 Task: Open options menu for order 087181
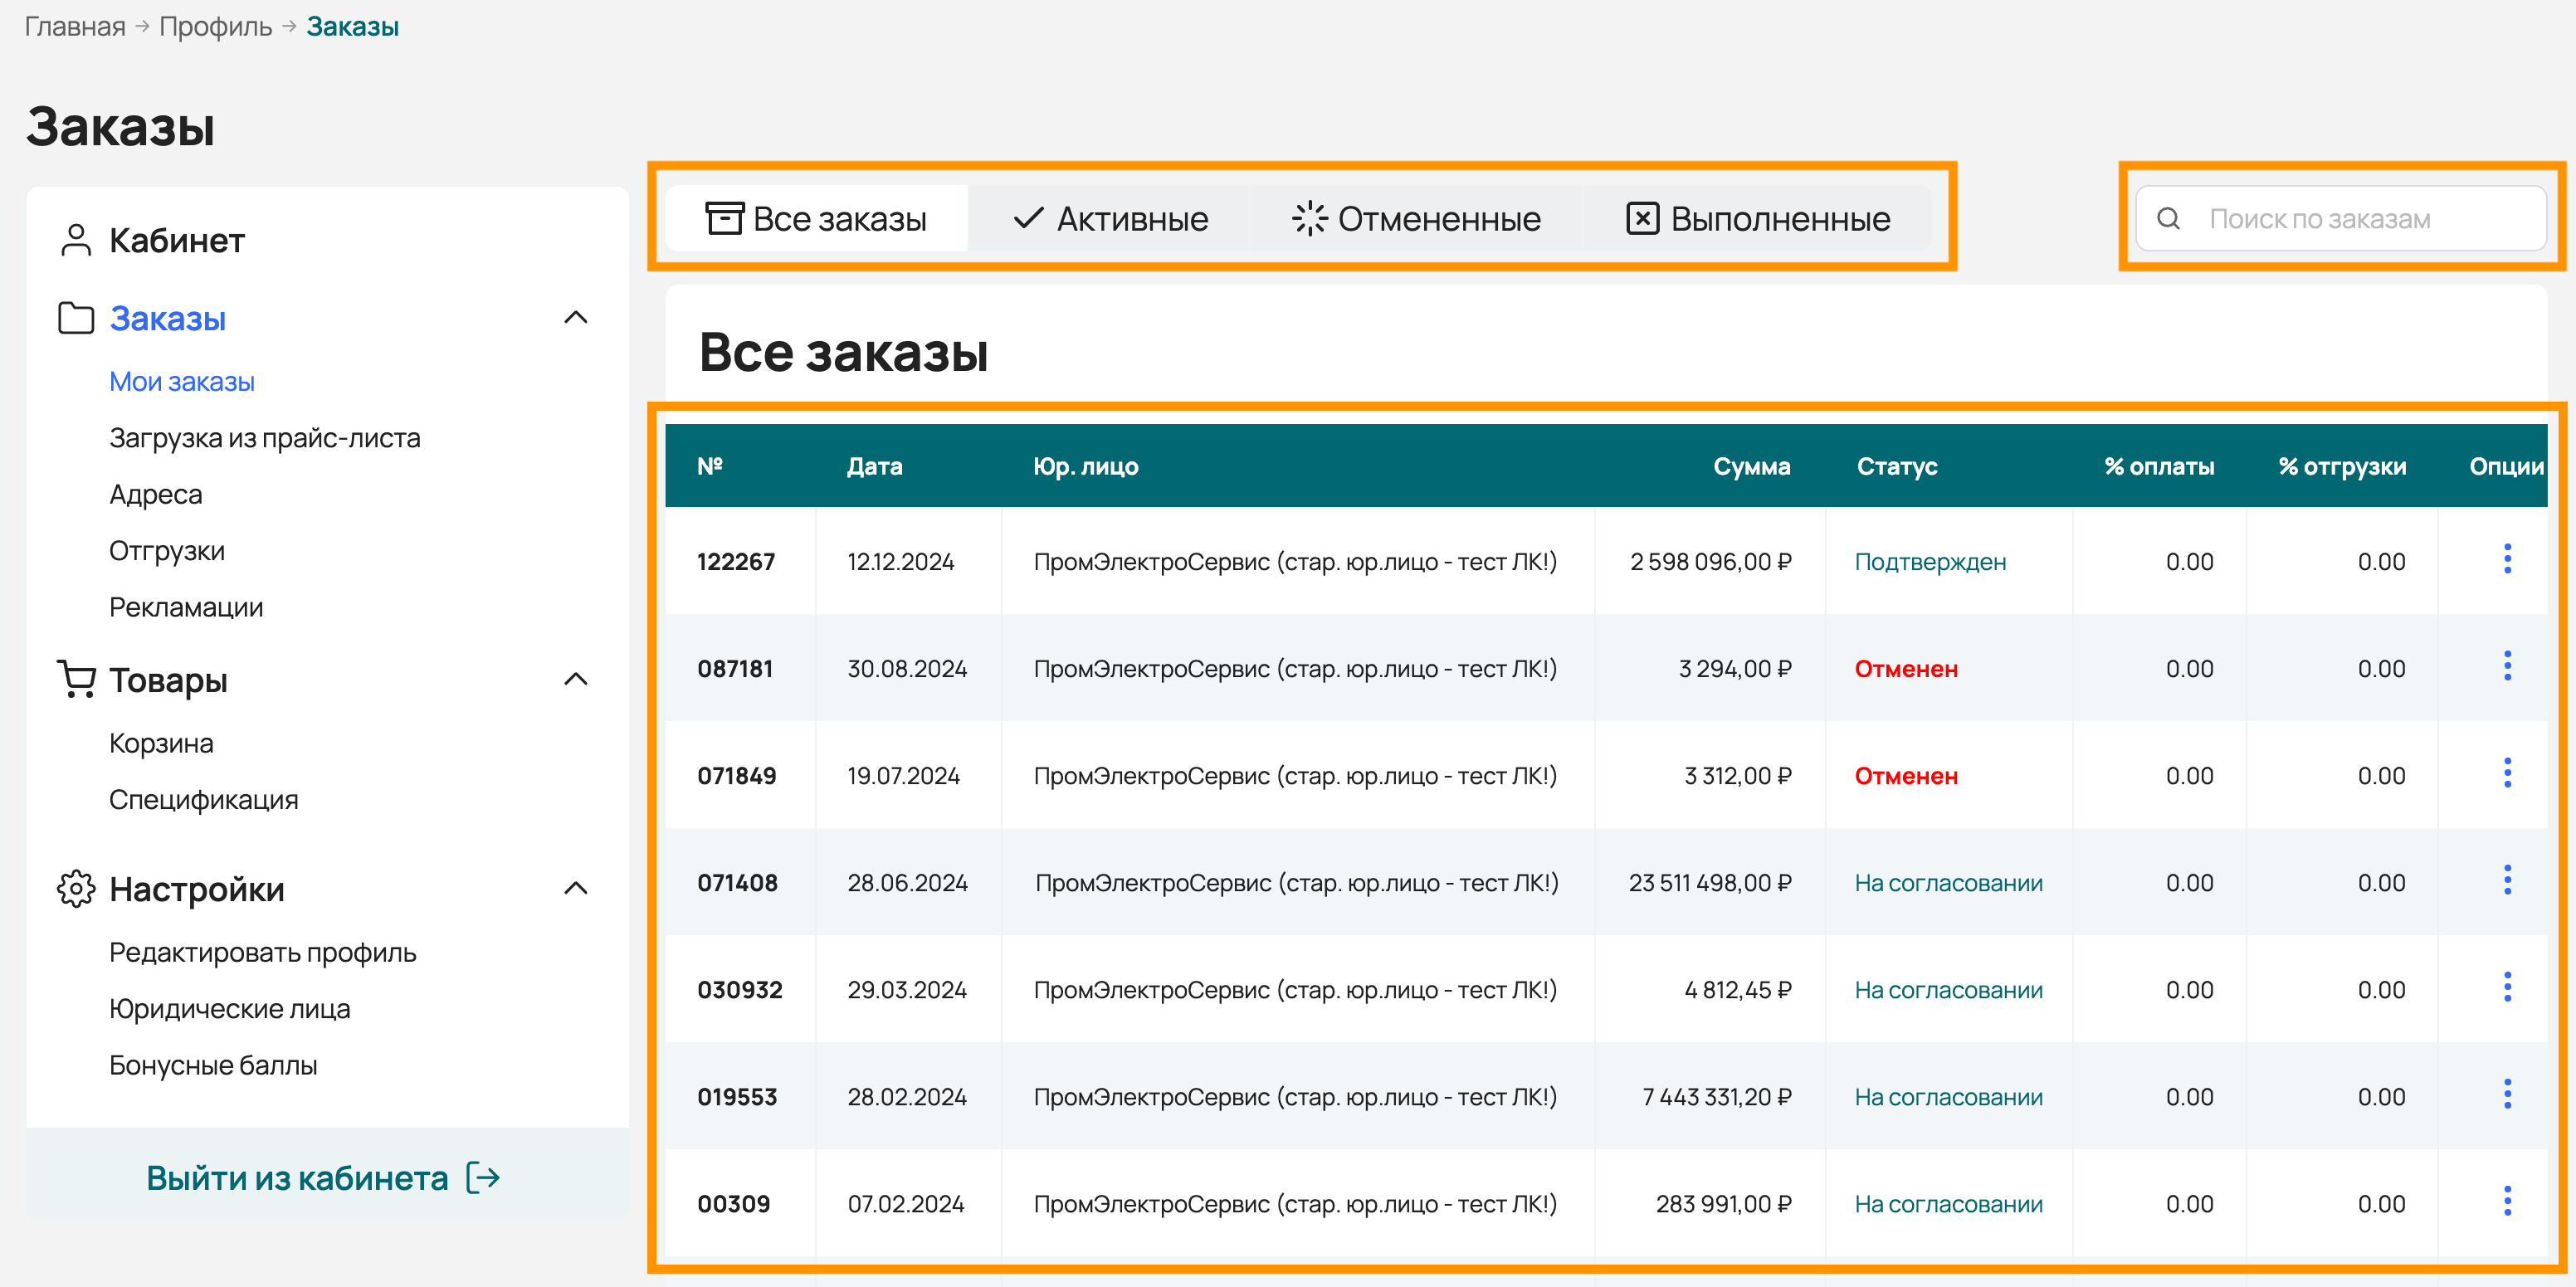coord(2506,666)
